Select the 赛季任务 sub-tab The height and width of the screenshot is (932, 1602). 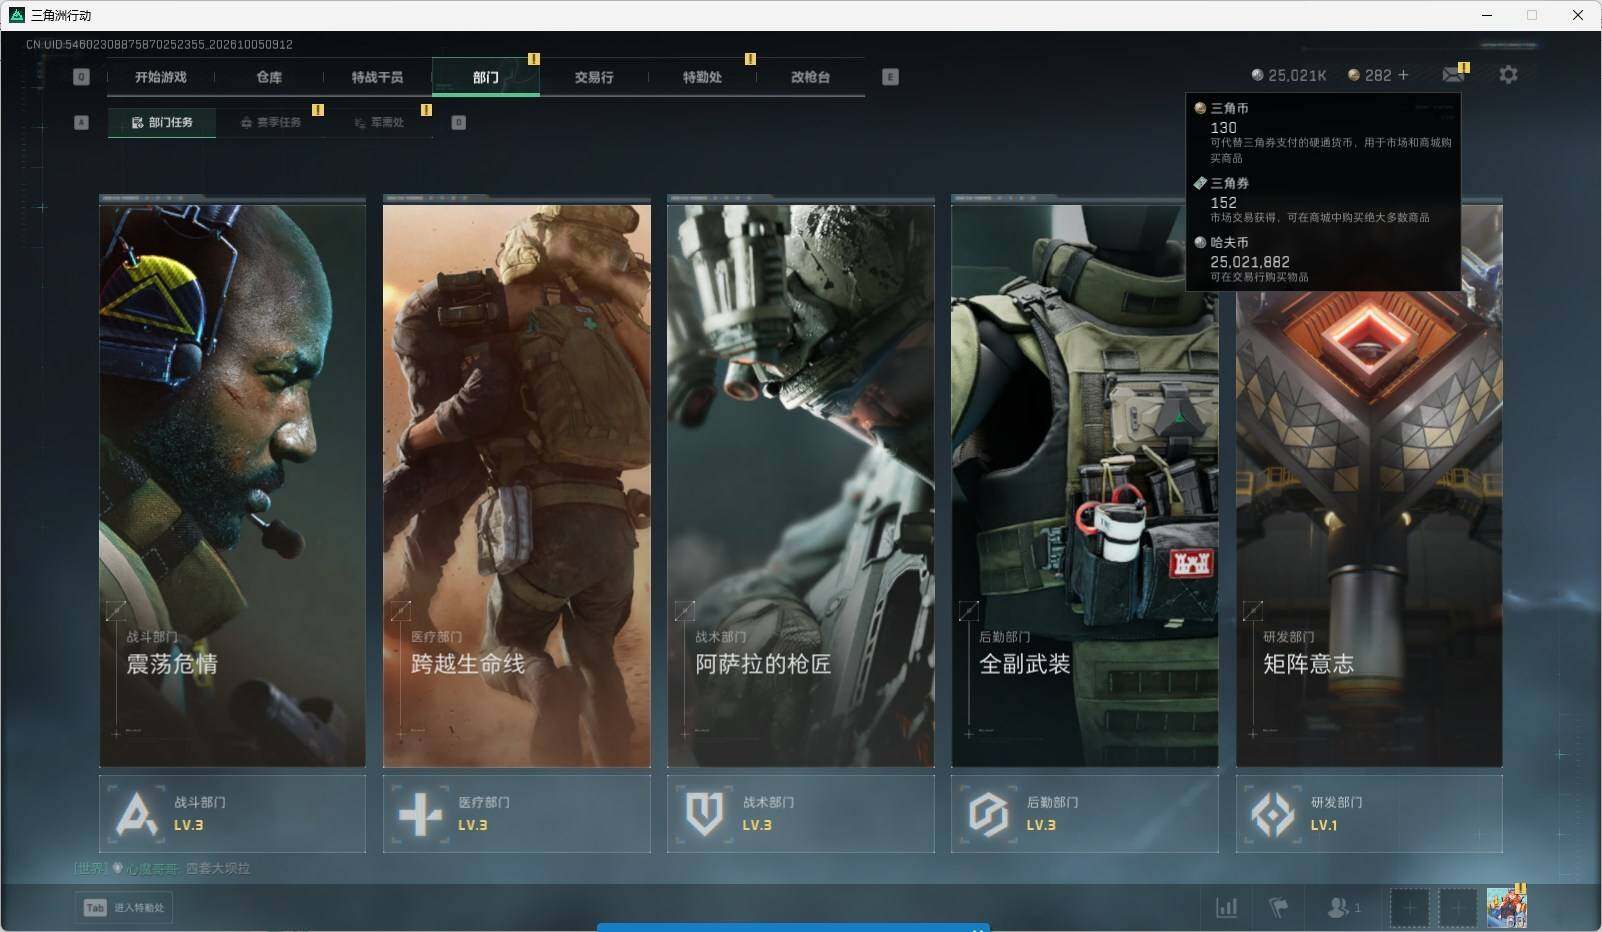pyautogui.click(x=271, y=122)
